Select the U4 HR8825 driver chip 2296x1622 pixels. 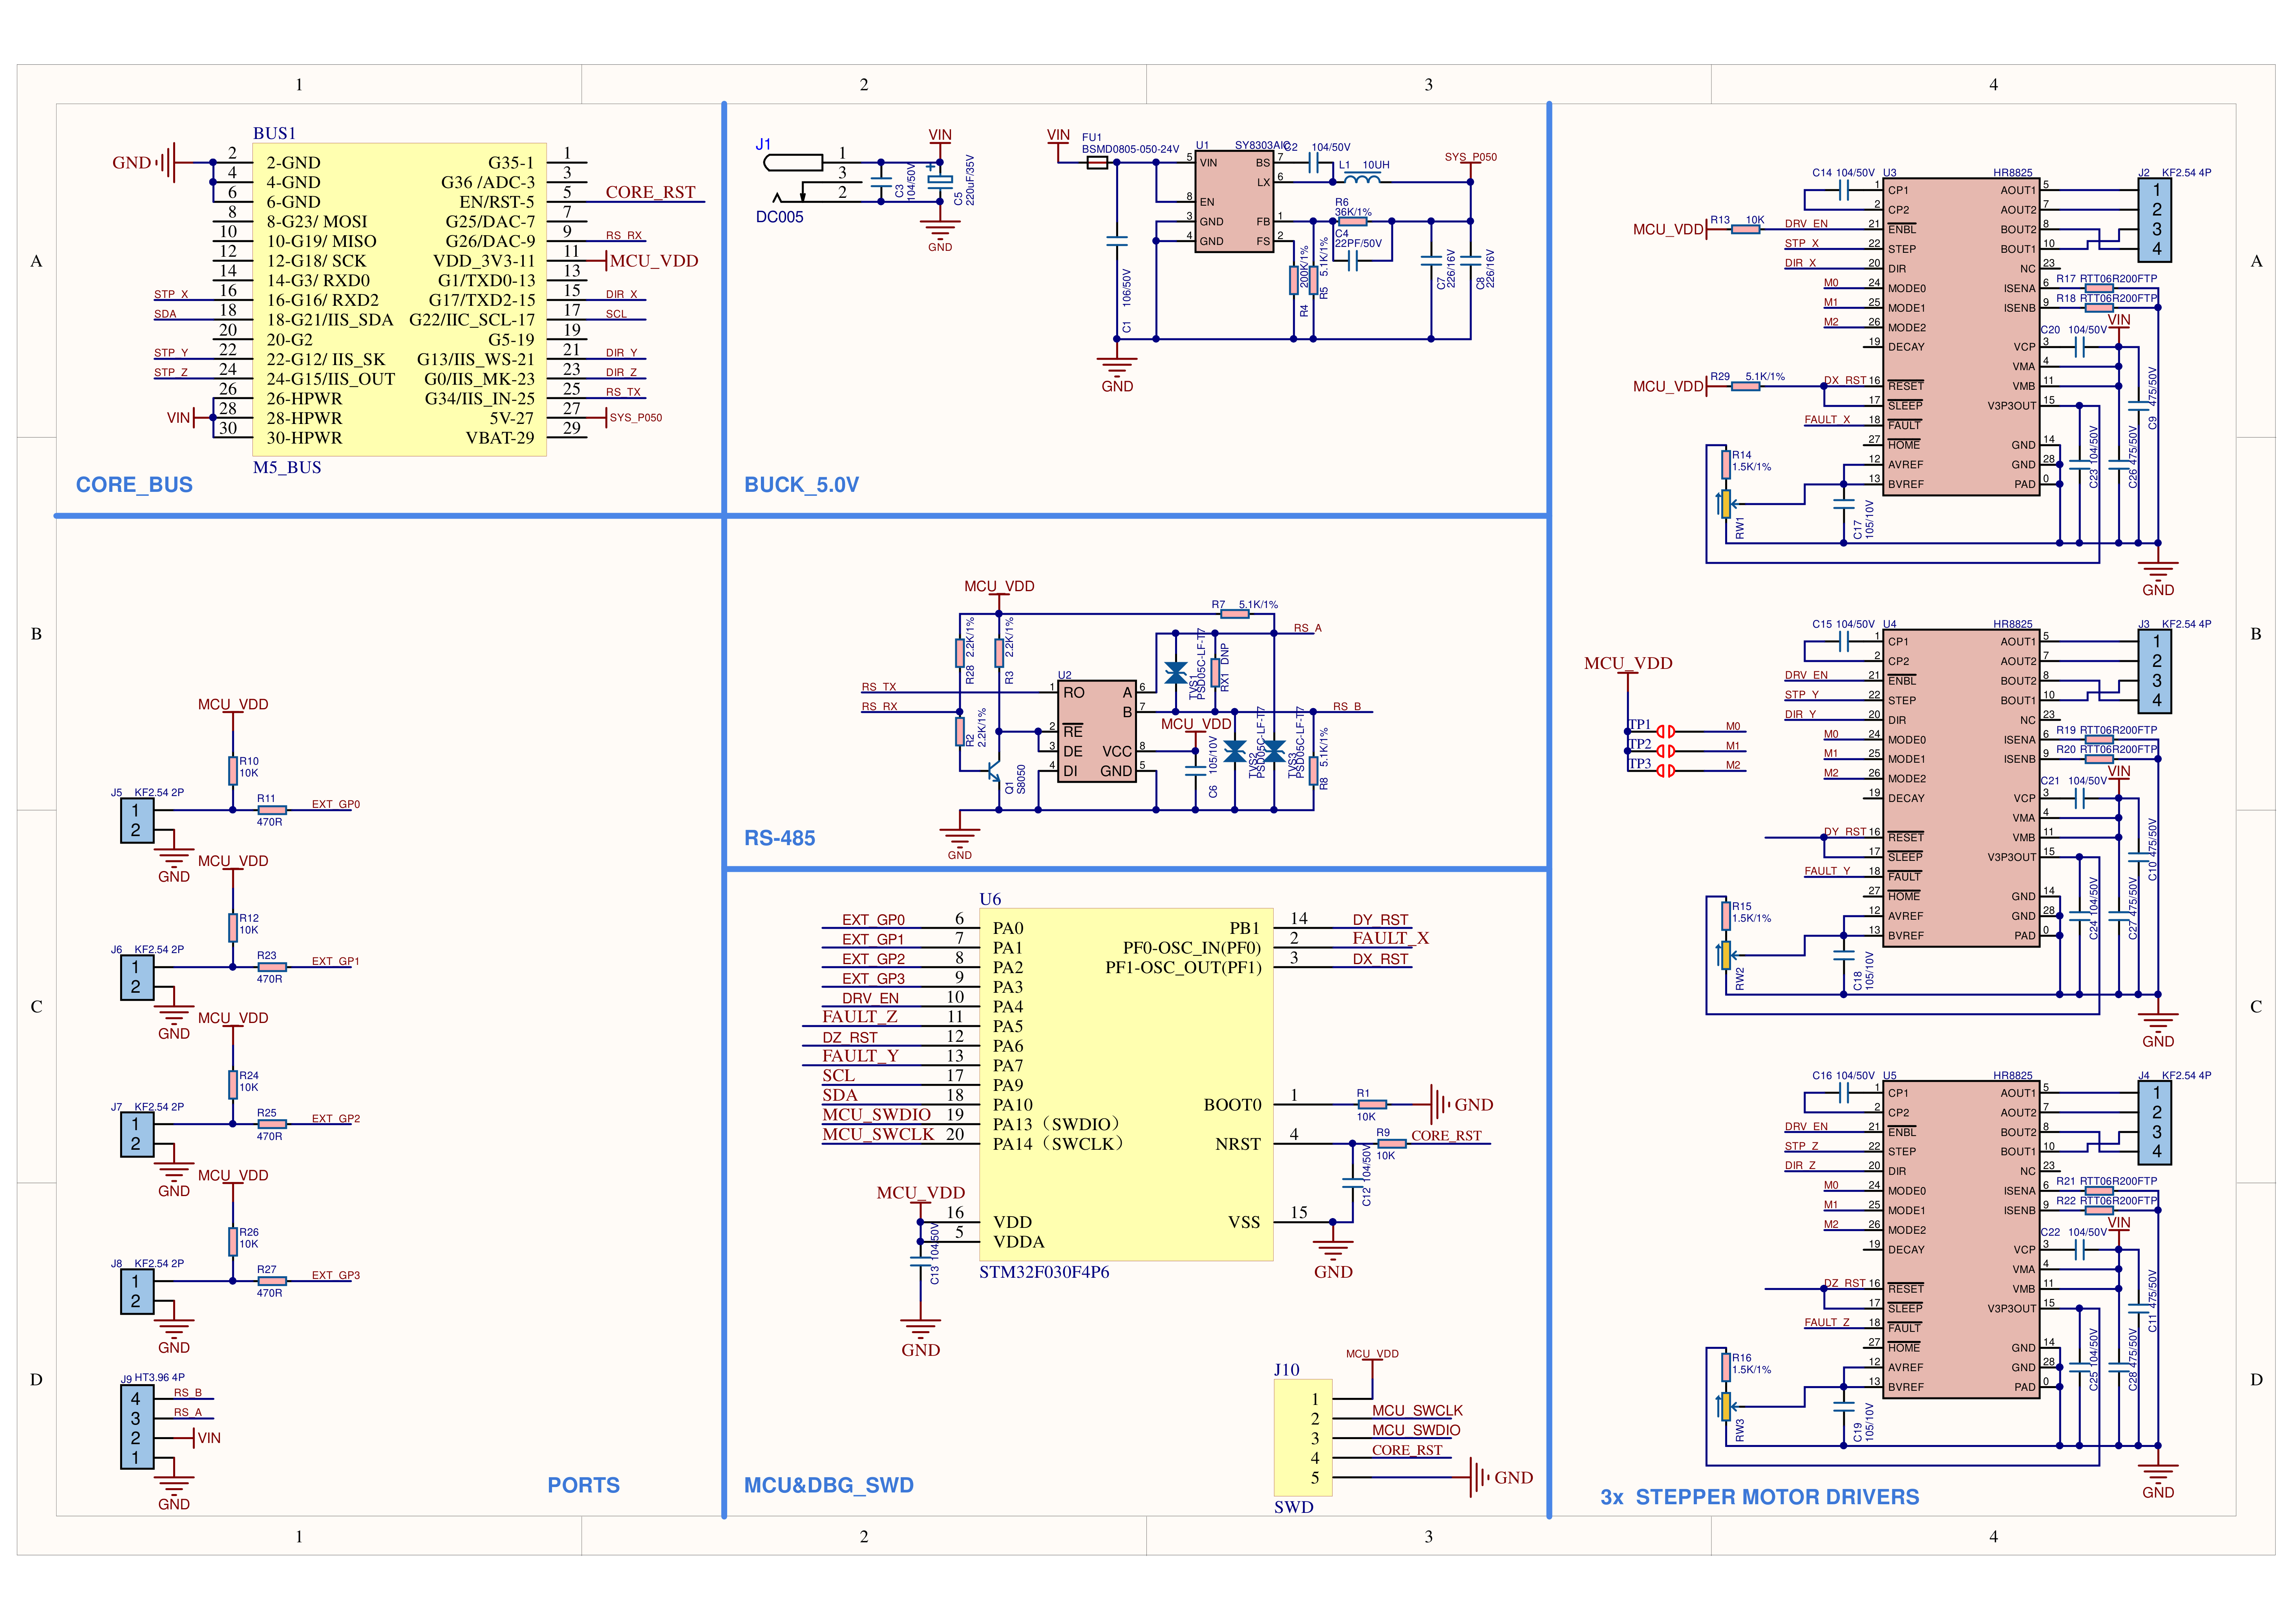[1961, 788]
